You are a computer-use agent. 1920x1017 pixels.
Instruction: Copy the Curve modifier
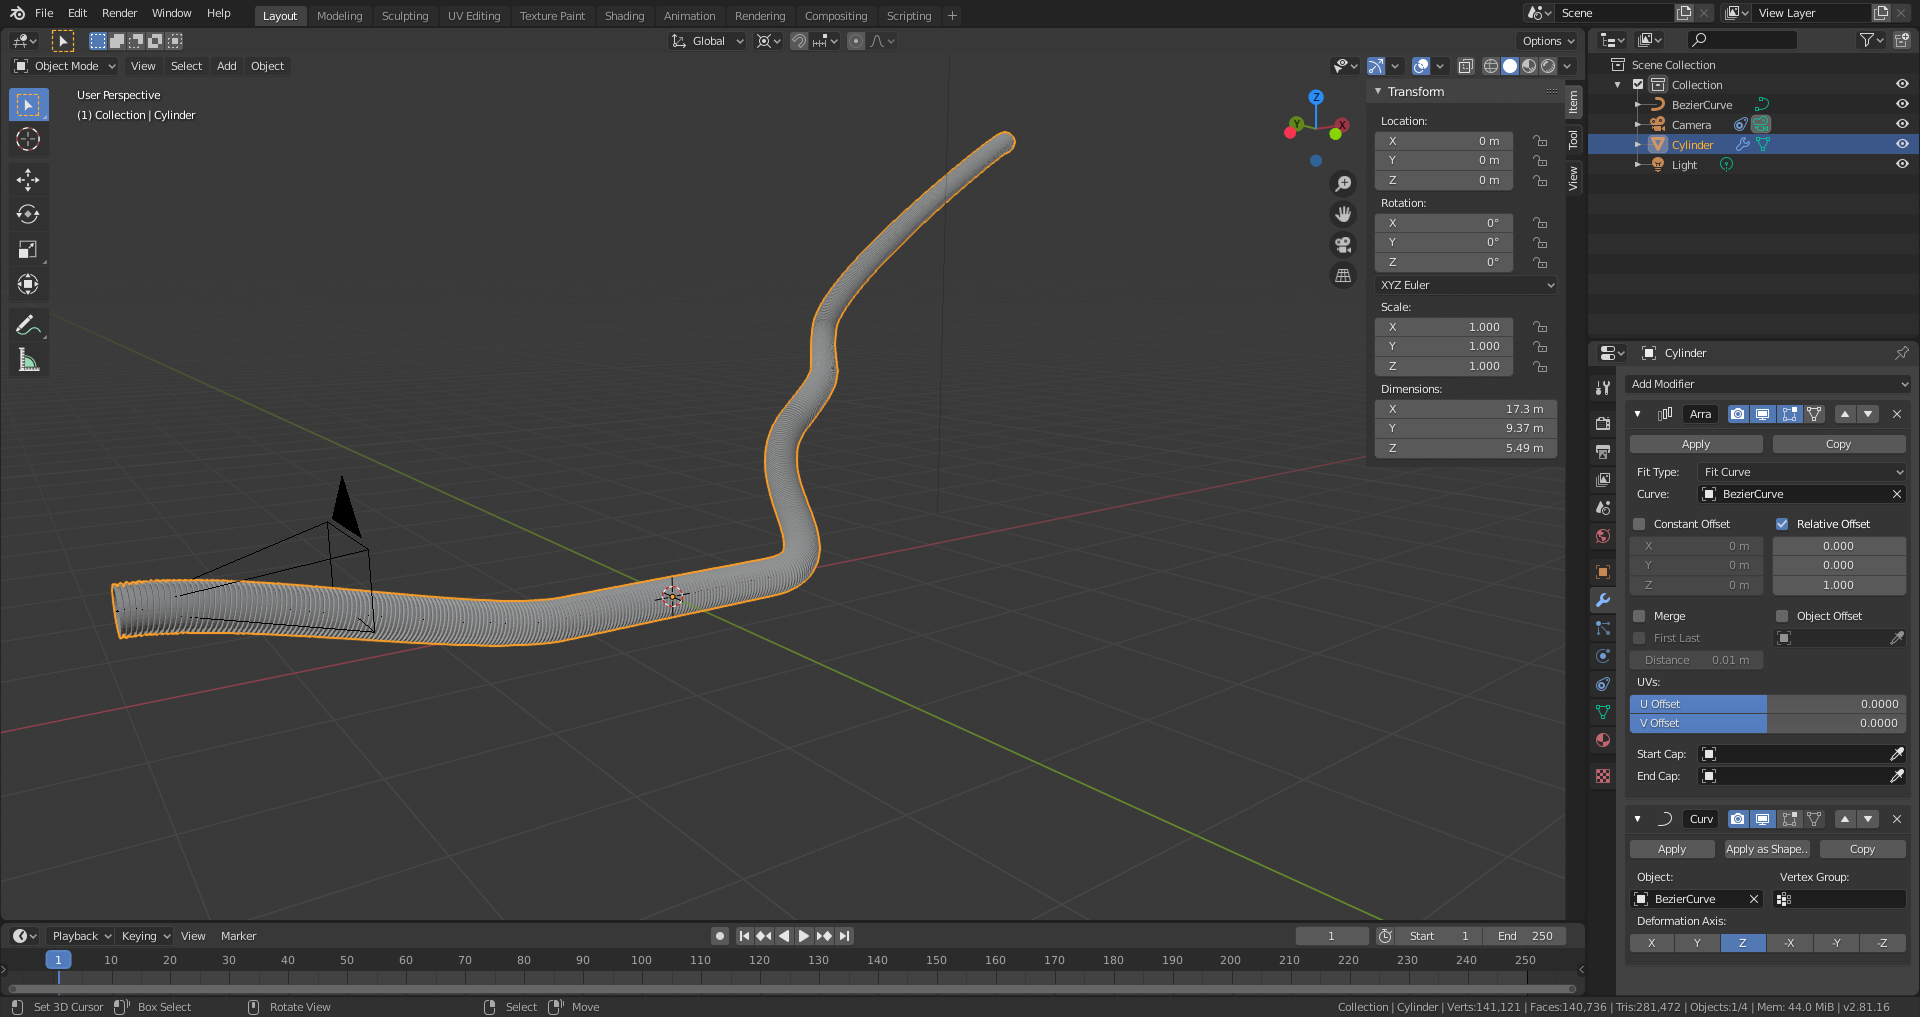tap(1863, 849)
